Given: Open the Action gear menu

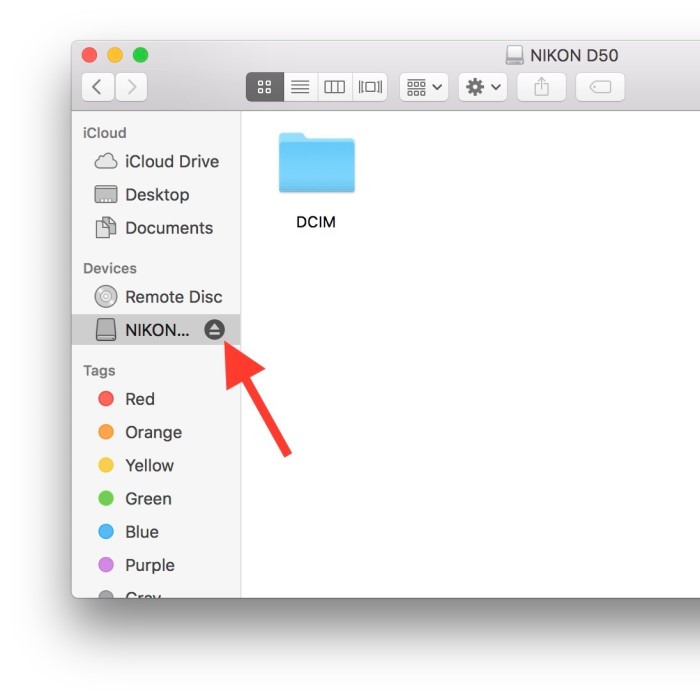Looking at the screenshot, I should pos(483,87).
